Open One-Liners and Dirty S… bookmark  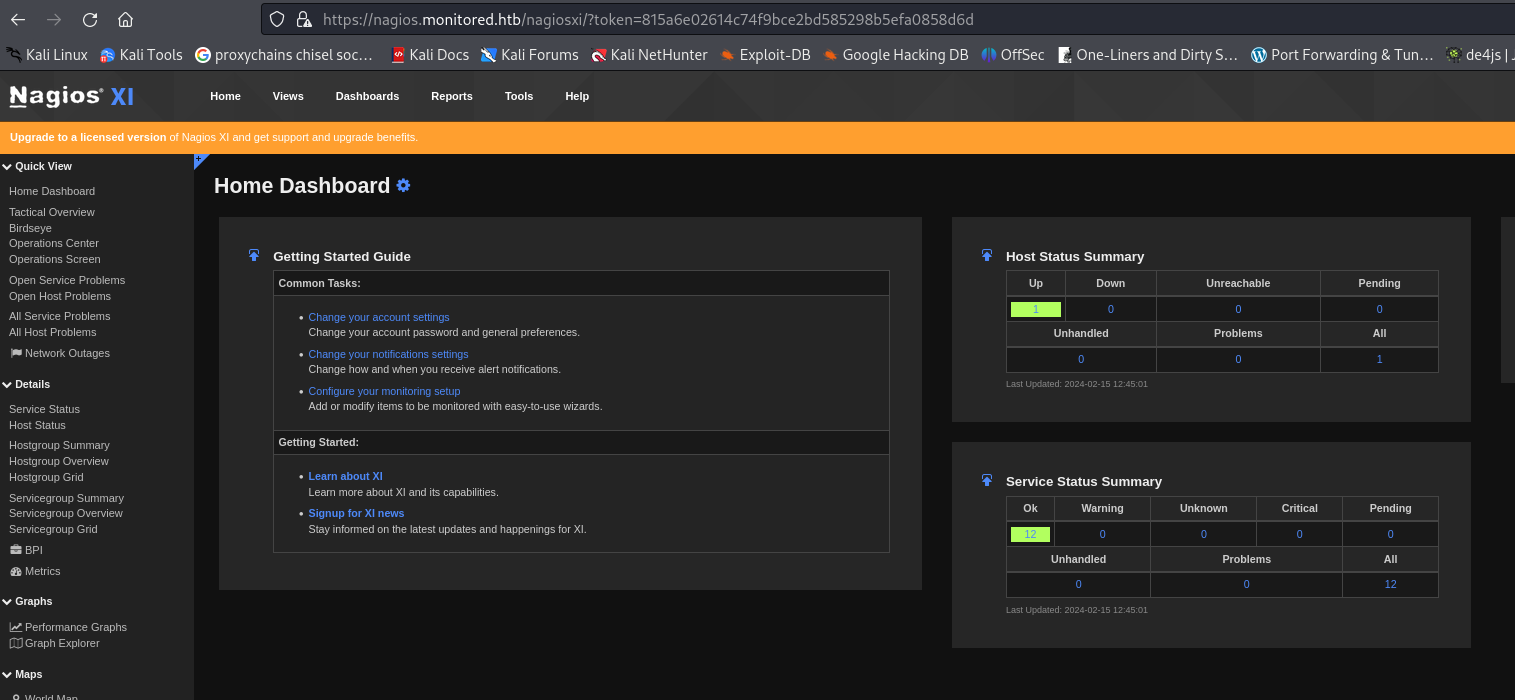coord(1148,55)
